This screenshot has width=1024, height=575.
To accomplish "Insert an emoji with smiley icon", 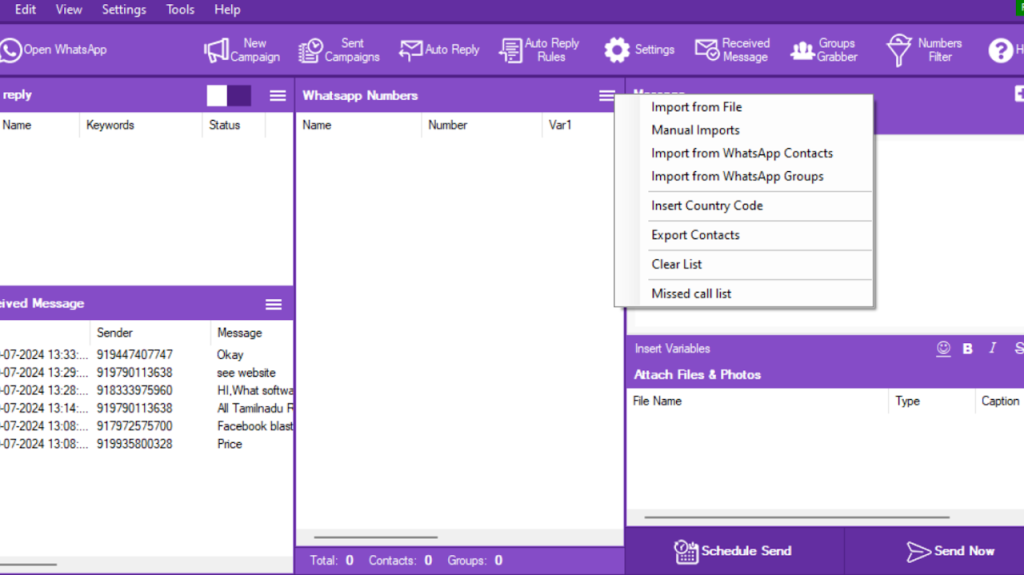I will click(x=943, y=348).
